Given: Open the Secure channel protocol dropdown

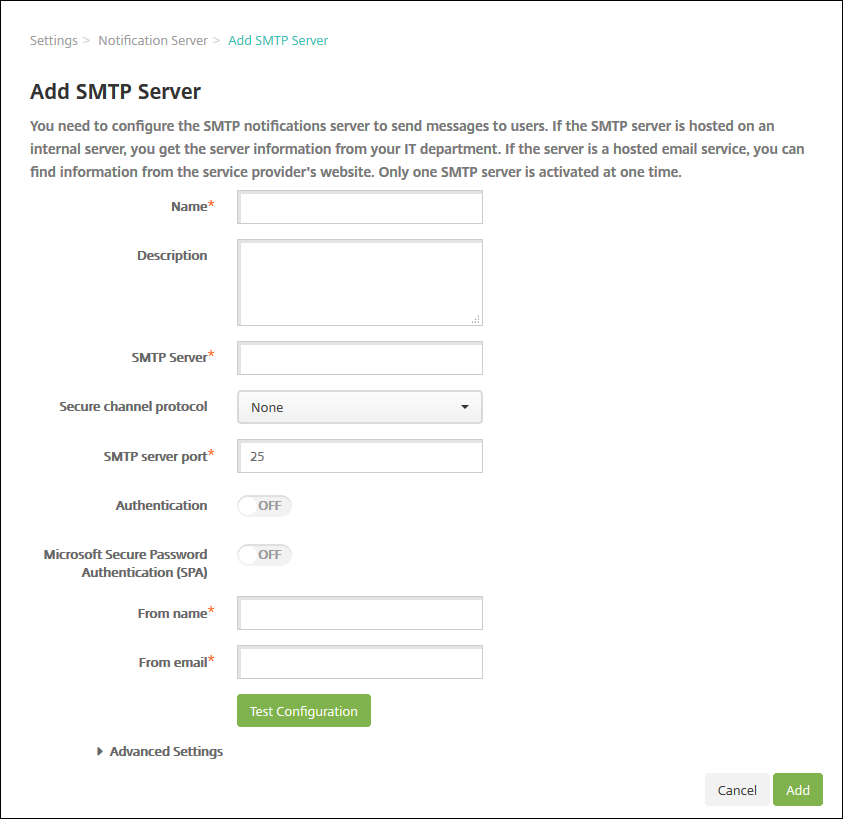Looking at the screenshot, I should [x=360, y=407].
